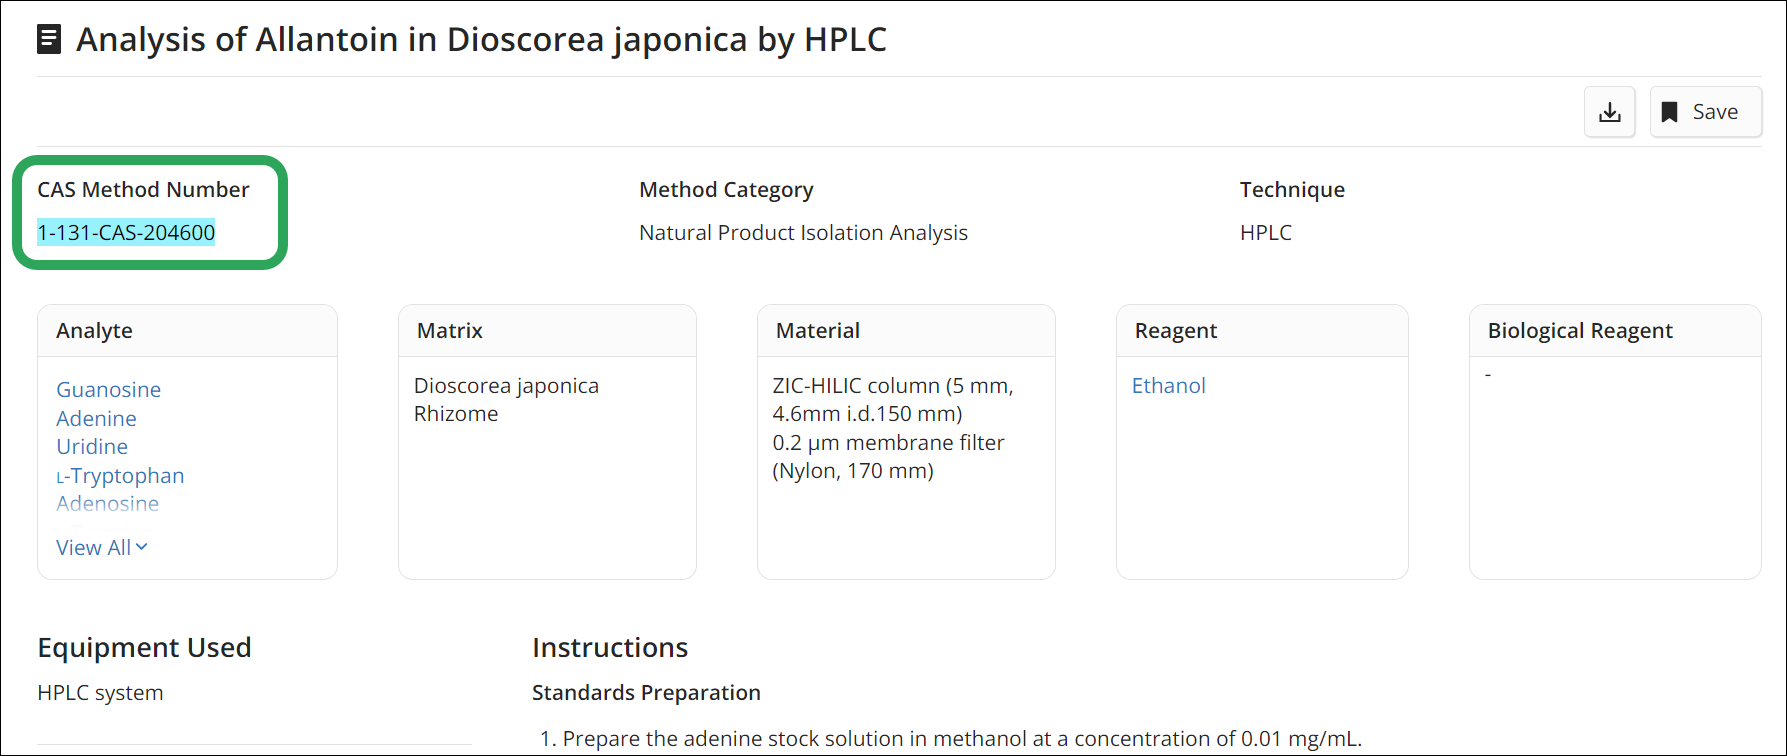
Task: Click the Reagent card header
Action: pyautogui.click(x=1262, y=331)
